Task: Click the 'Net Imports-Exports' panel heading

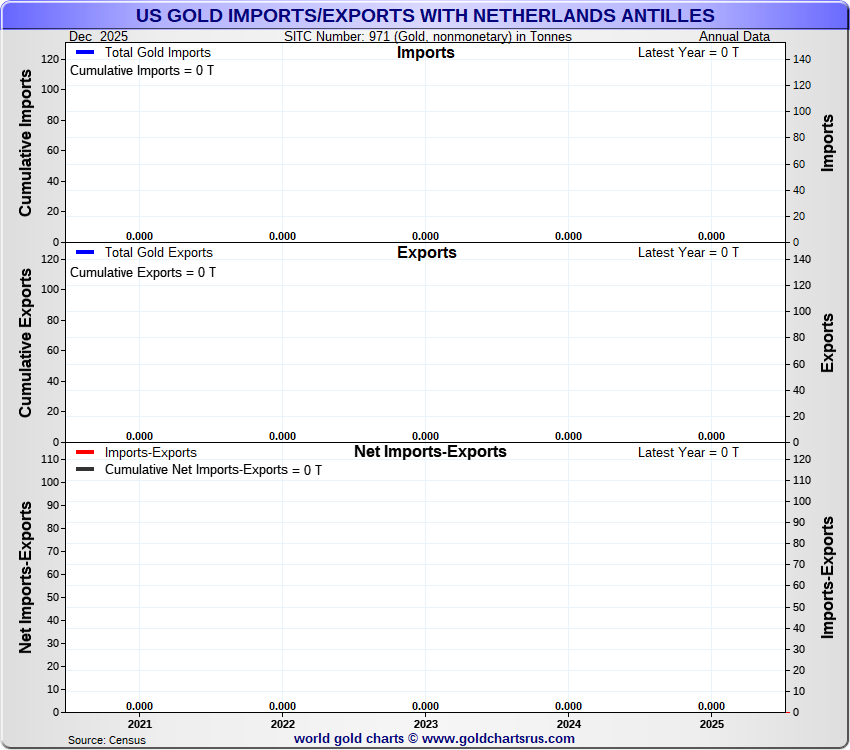Action: 430,451
